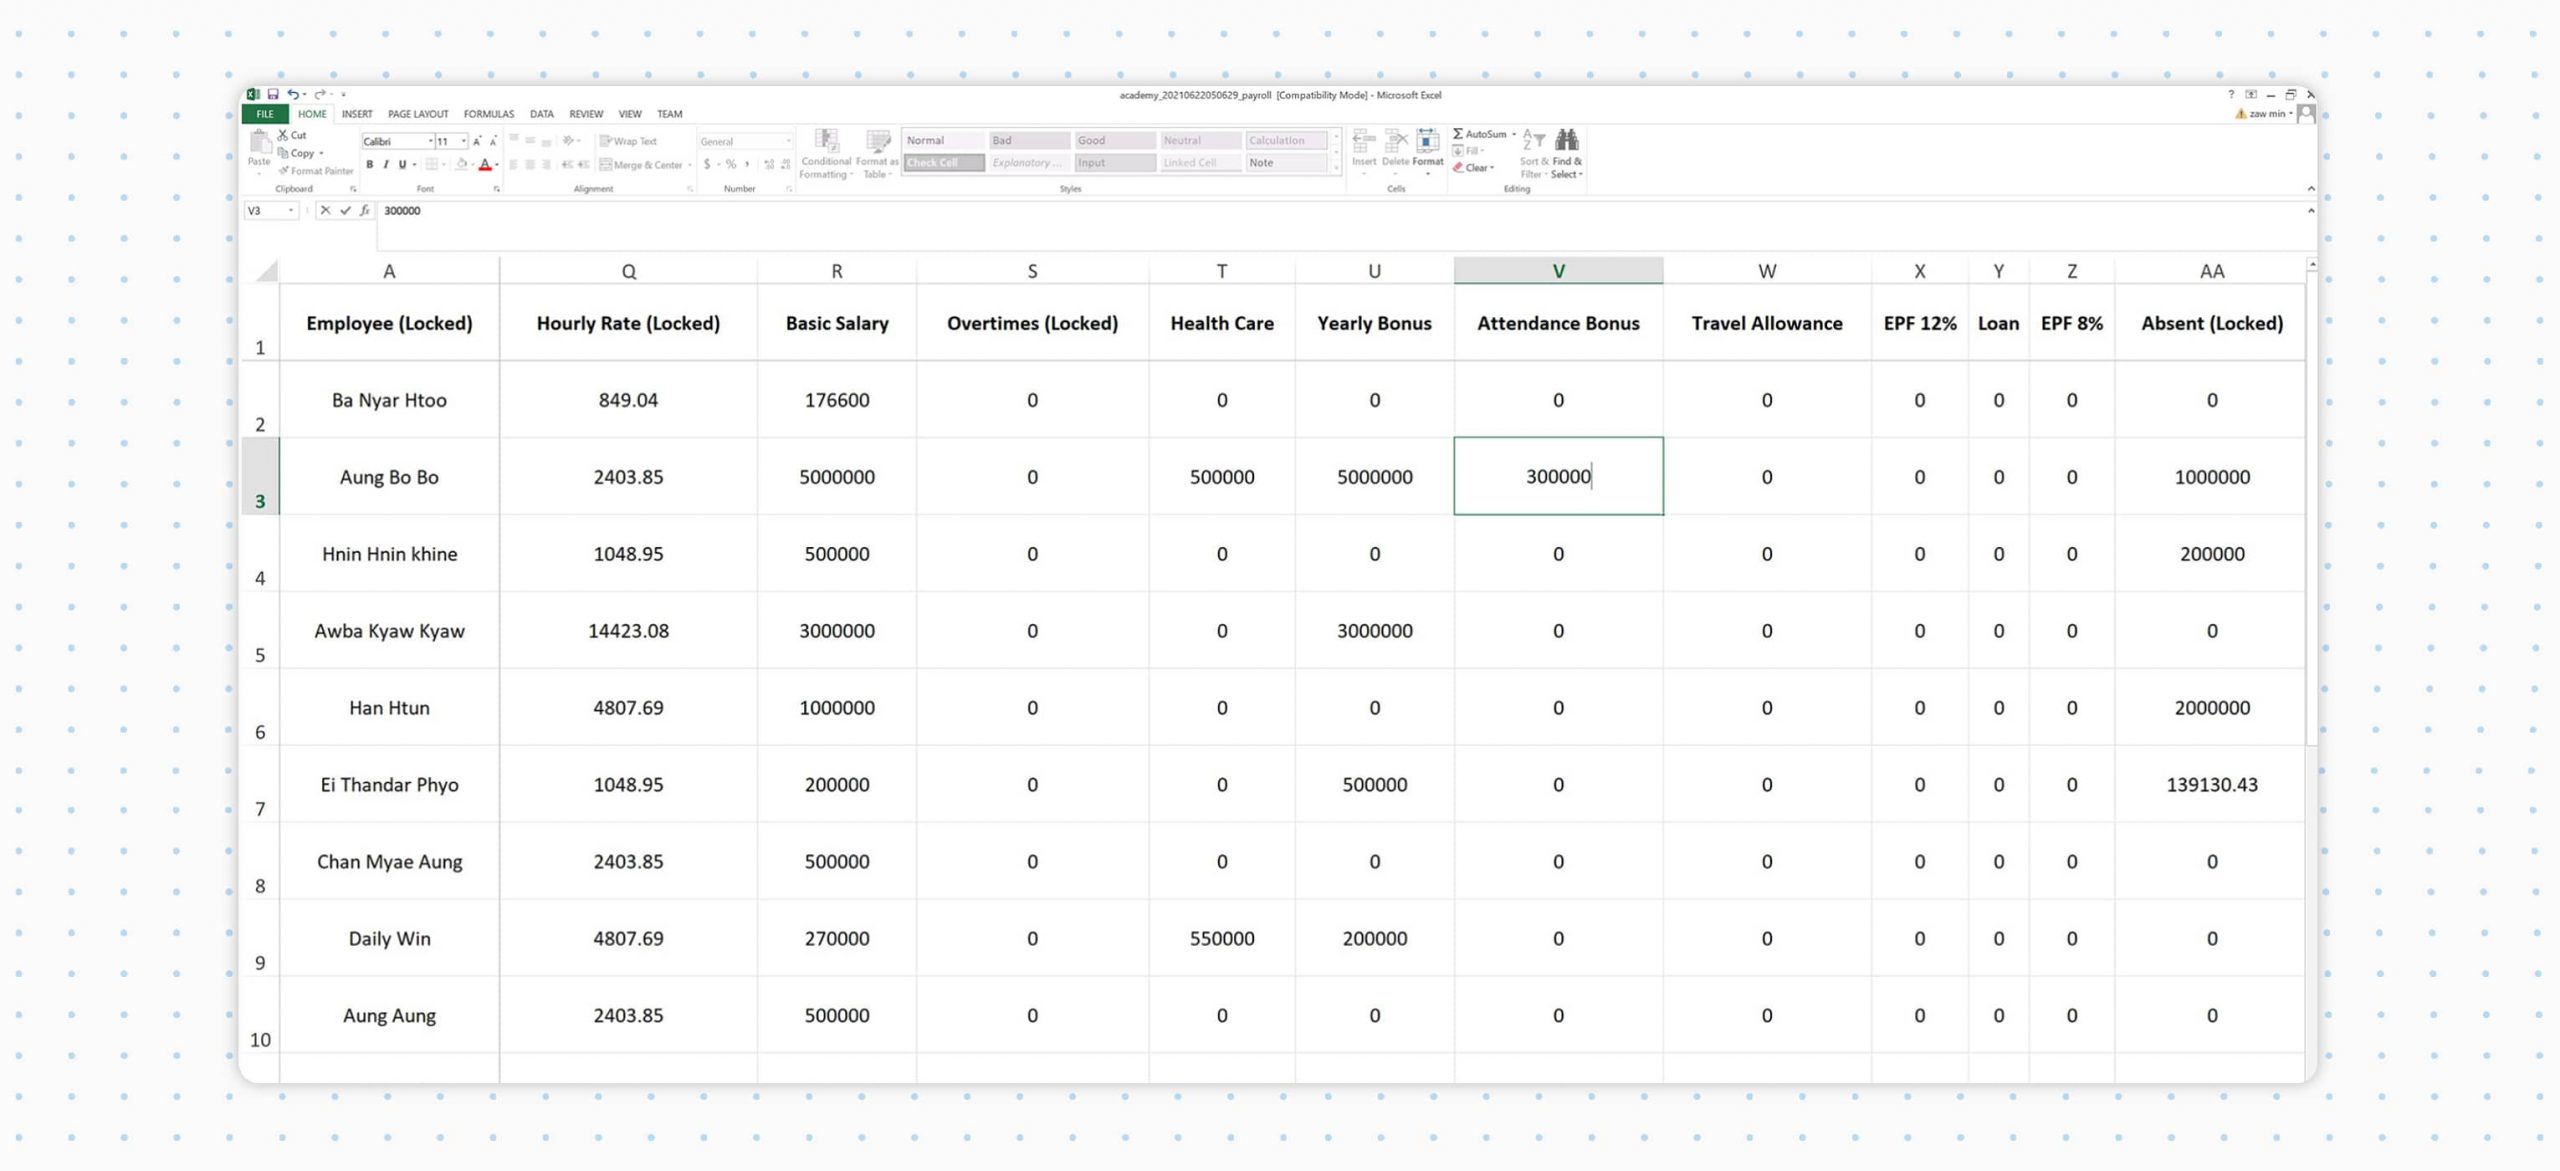
Task: Click the Increase Font Size icon
Action: point(477,142)
